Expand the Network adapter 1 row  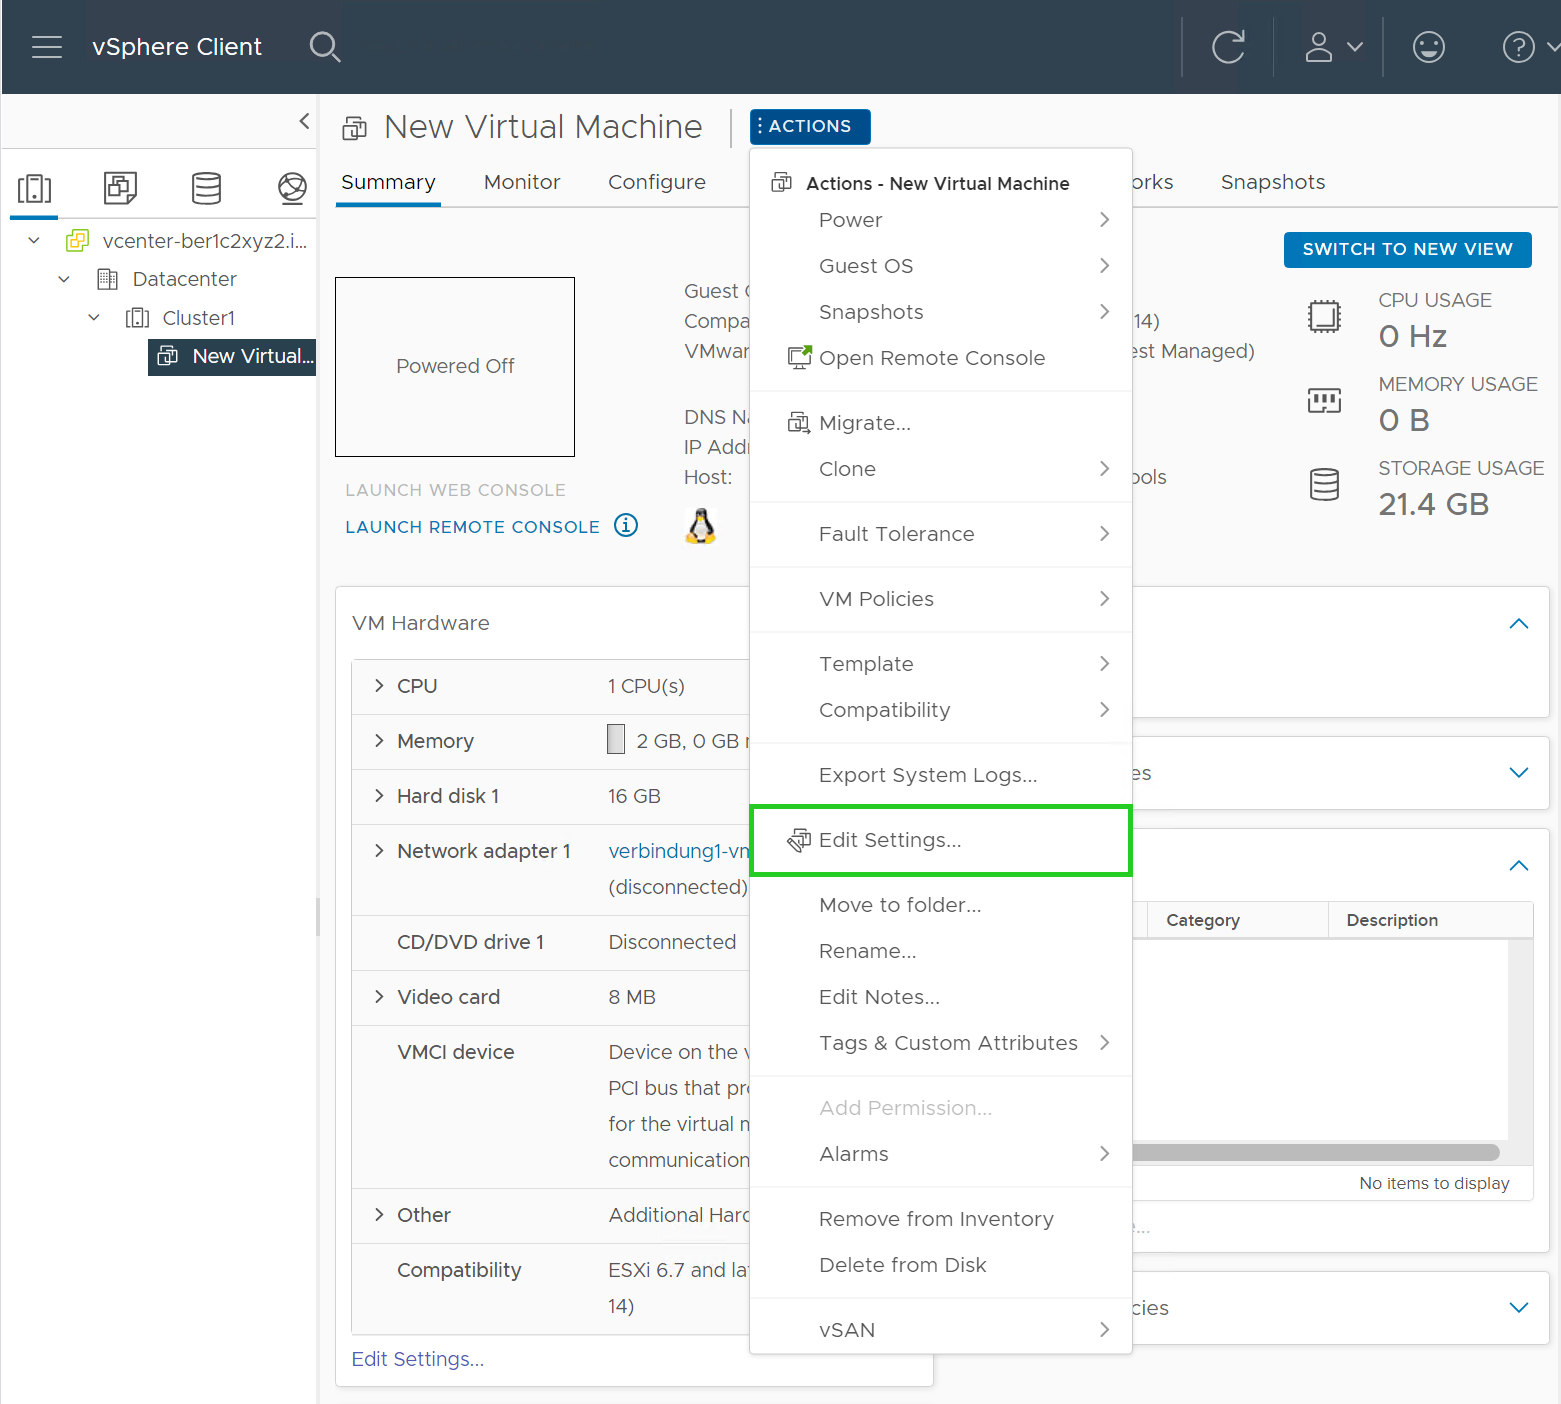point(379,851)
